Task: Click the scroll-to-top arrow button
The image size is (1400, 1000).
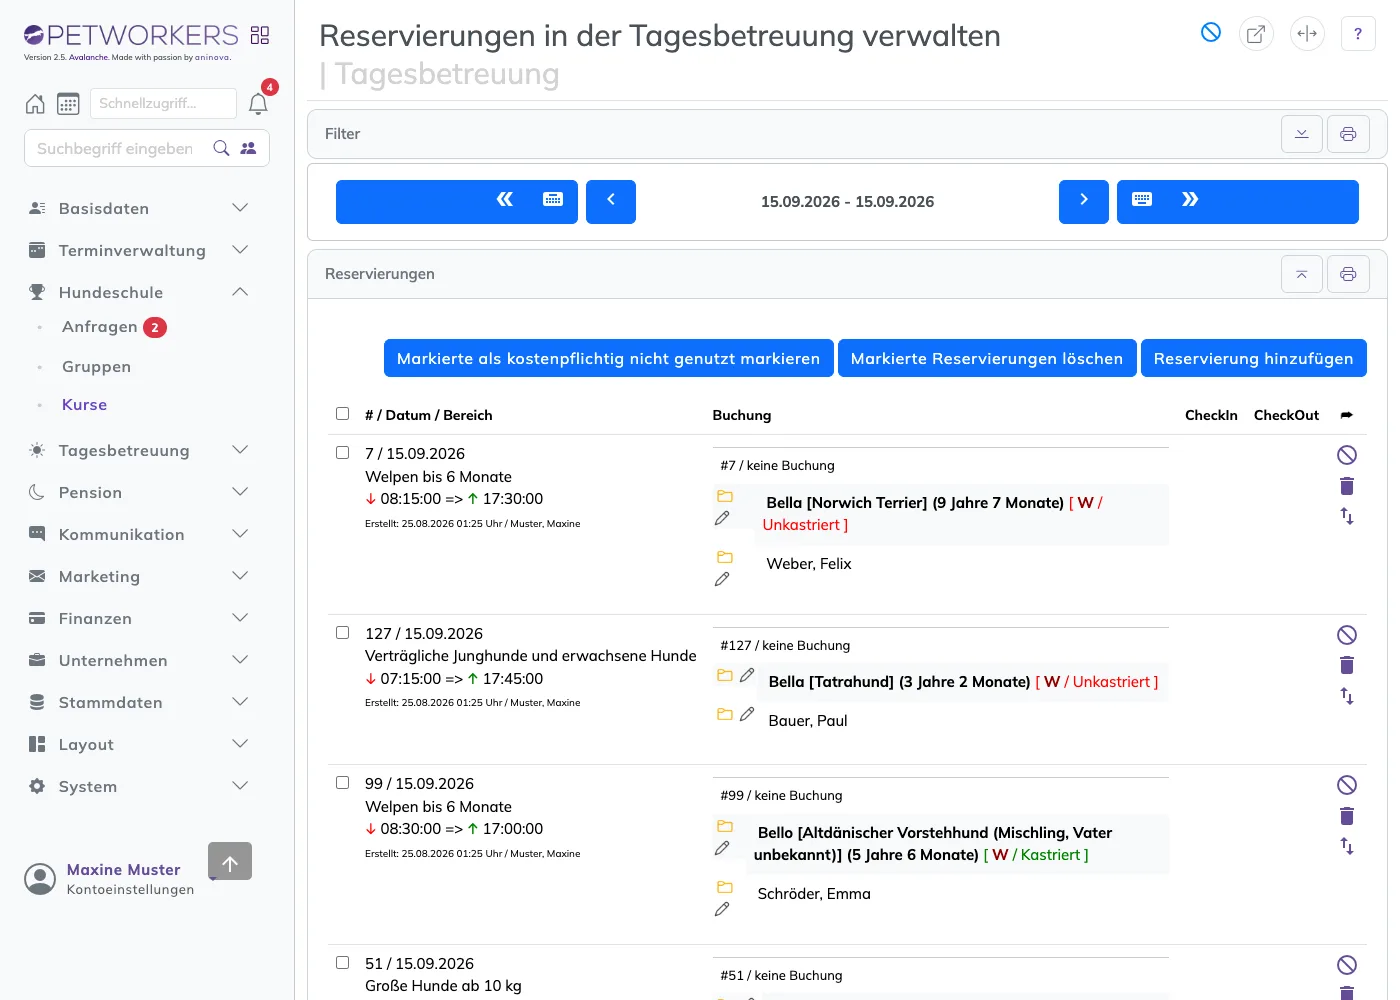Action: [x=230, y=861]
